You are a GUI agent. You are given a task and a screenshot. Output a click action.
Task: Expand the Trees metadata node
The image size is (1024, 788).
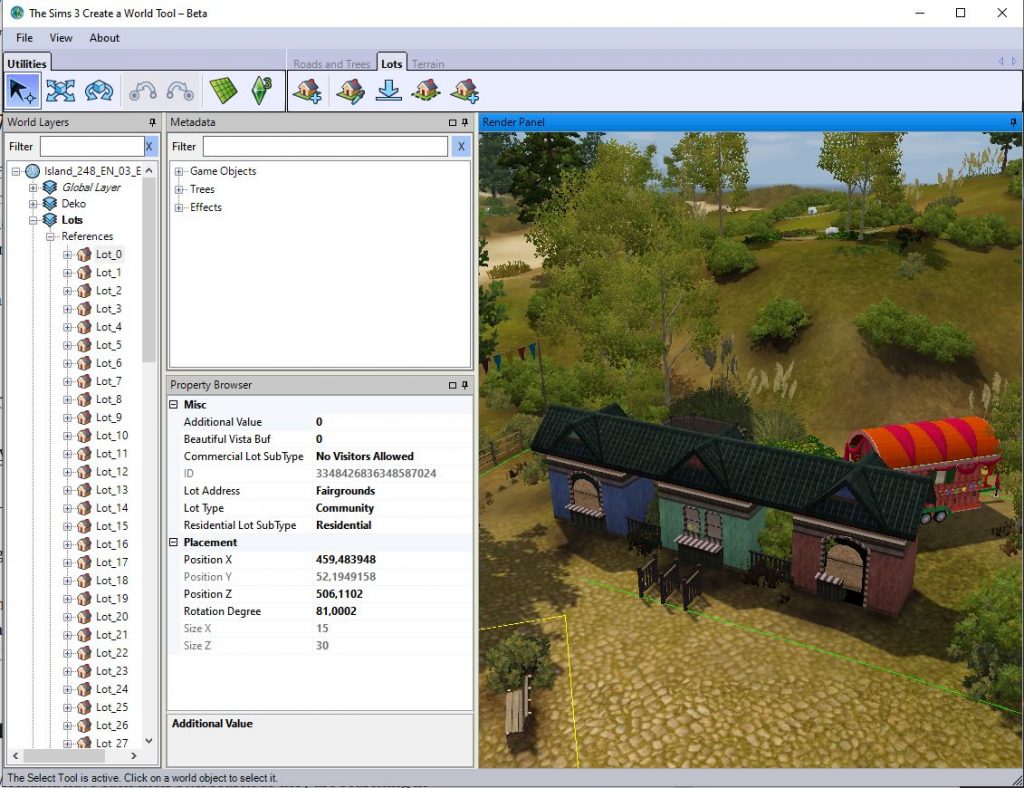tap(180, 189)
